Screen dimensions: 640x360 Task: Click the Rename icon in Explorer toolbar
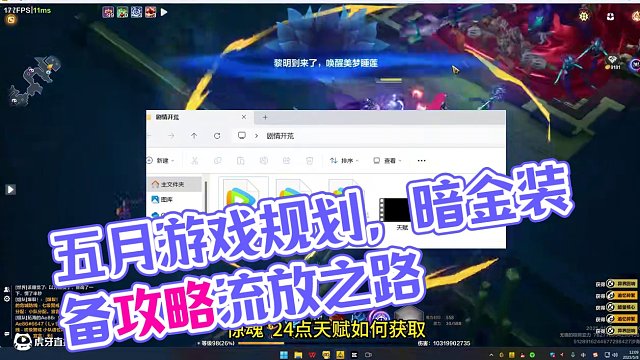pos(264,161)
